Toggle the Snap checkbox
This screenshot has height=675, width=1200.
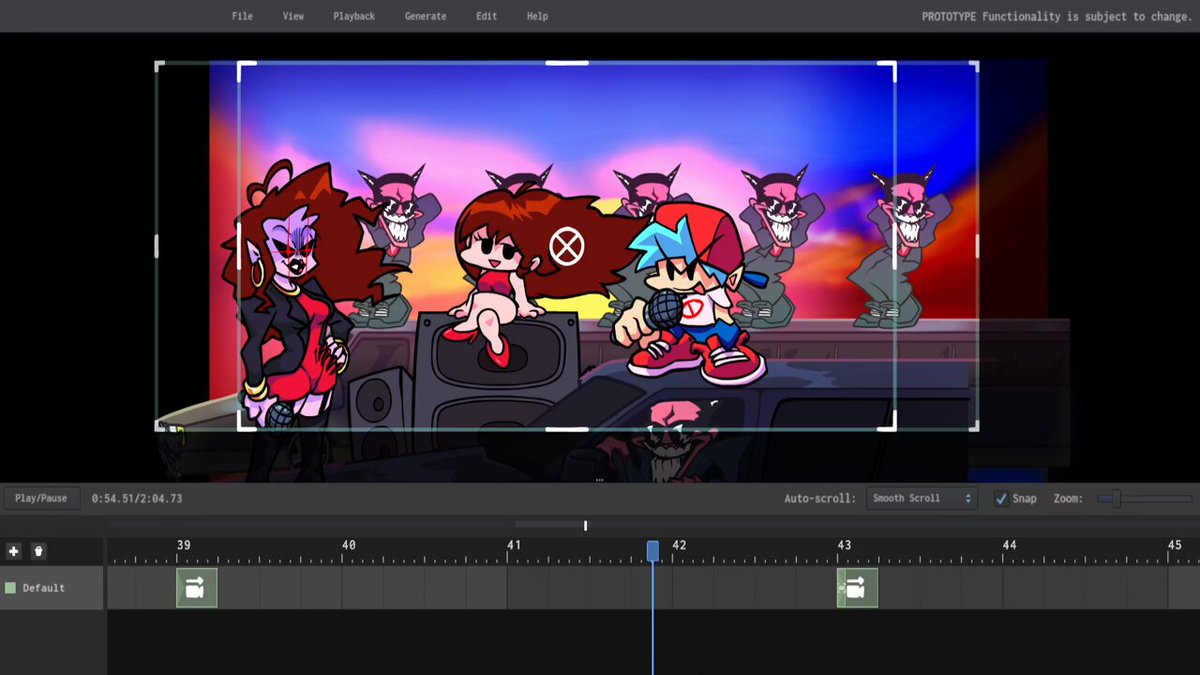tap(1001, 498)
